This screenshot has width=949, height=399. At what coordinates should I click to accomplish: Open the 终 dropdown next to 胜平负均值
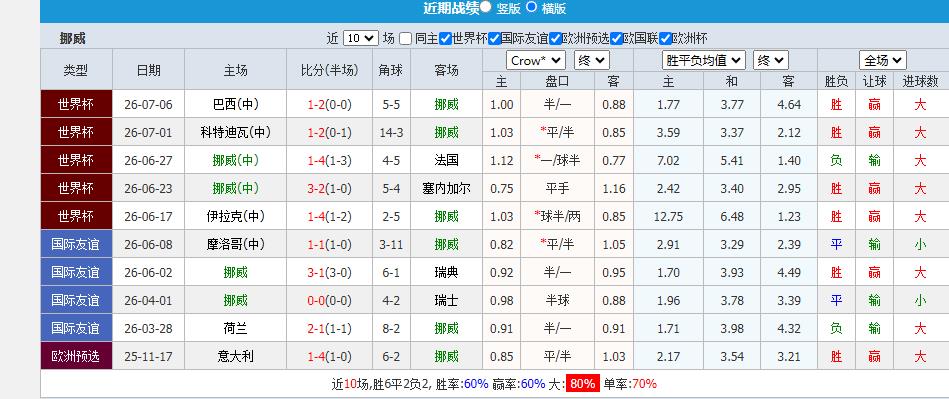(770, 61)
